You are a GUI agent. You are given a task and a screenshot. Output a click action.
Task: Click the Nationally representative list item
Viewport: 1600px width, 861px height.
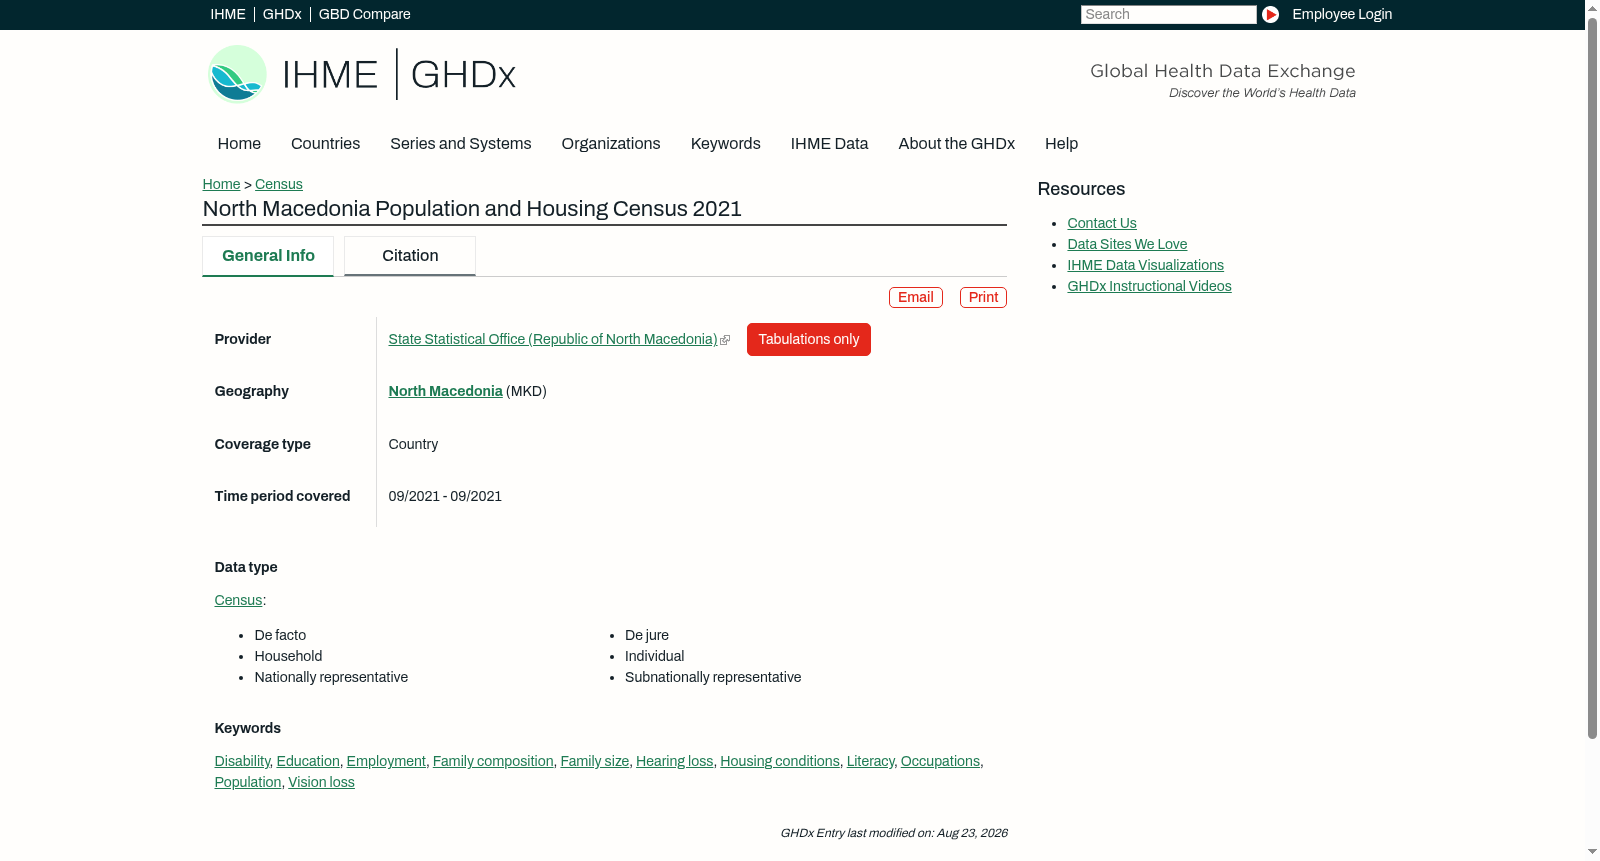(331, 677)
